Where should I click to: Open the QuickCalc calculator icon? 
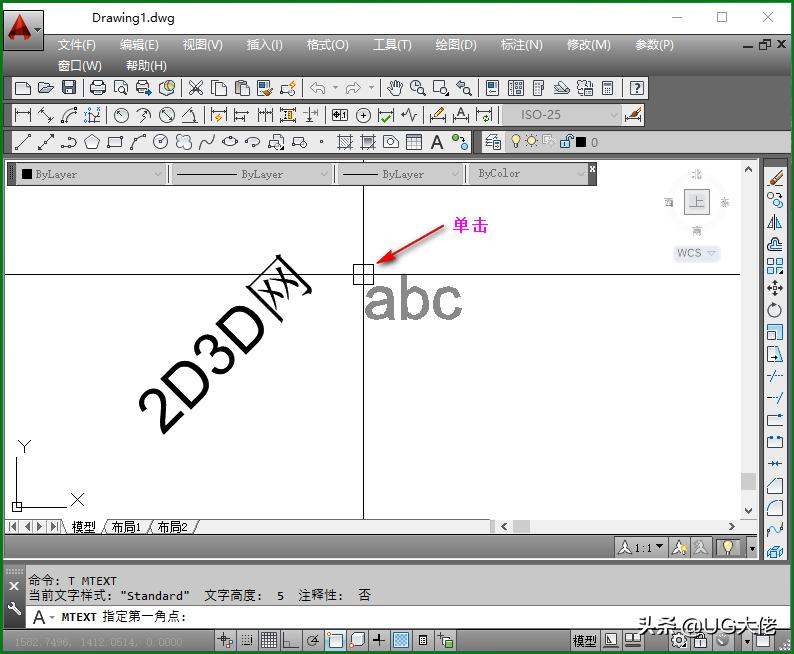point(608,88)
